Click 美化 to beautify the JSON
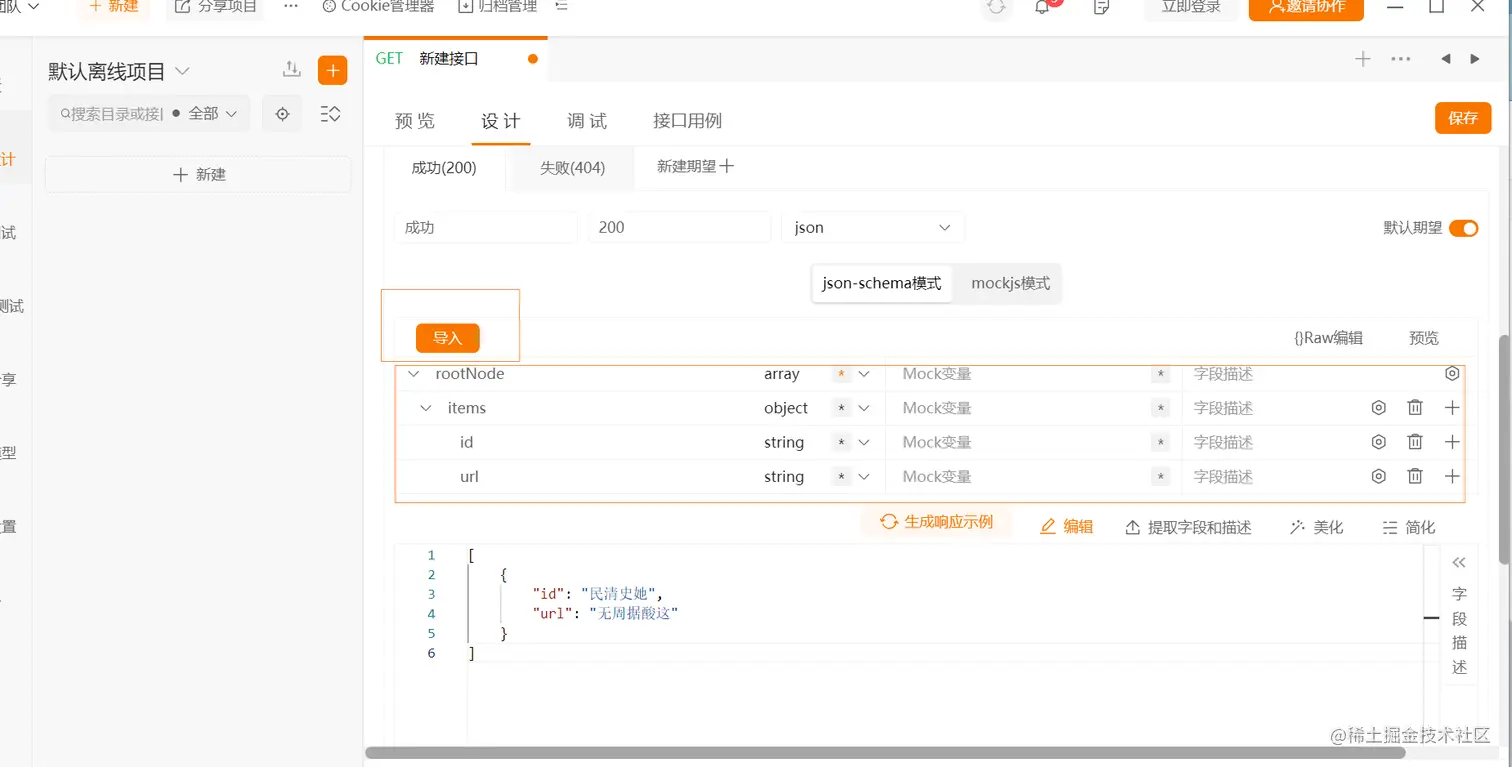The width and height of the screenshot is (1512, 767). [1317, 527]
